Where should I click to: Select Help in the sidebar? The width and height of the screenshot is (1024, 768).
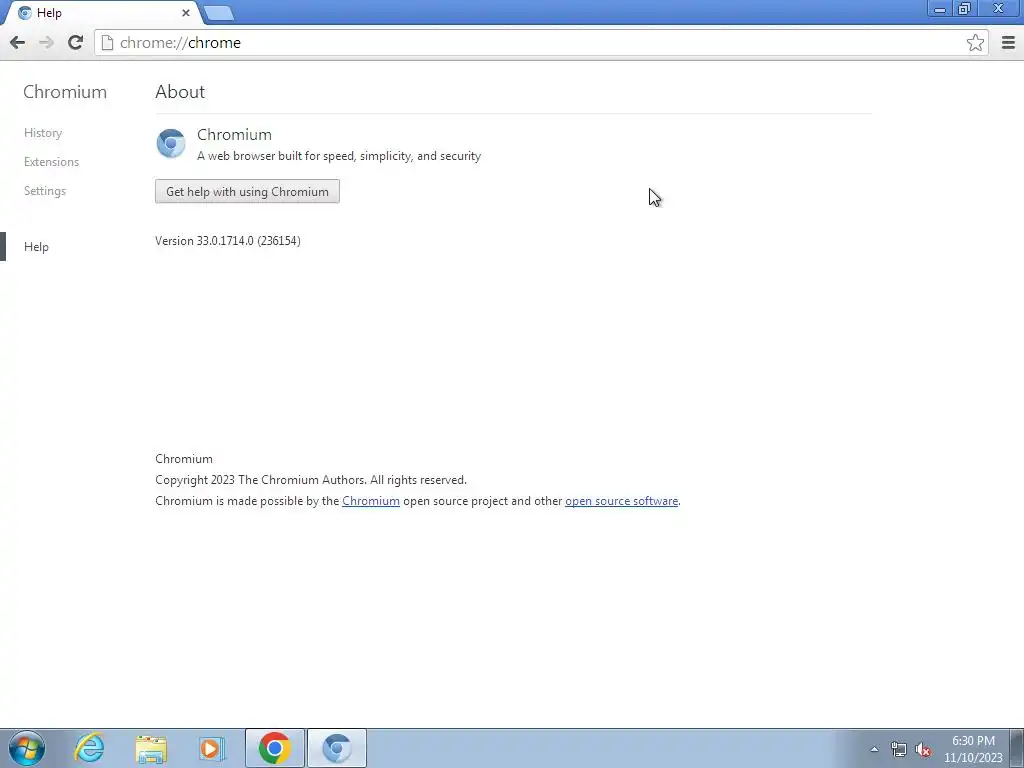[x=37, y=247]
